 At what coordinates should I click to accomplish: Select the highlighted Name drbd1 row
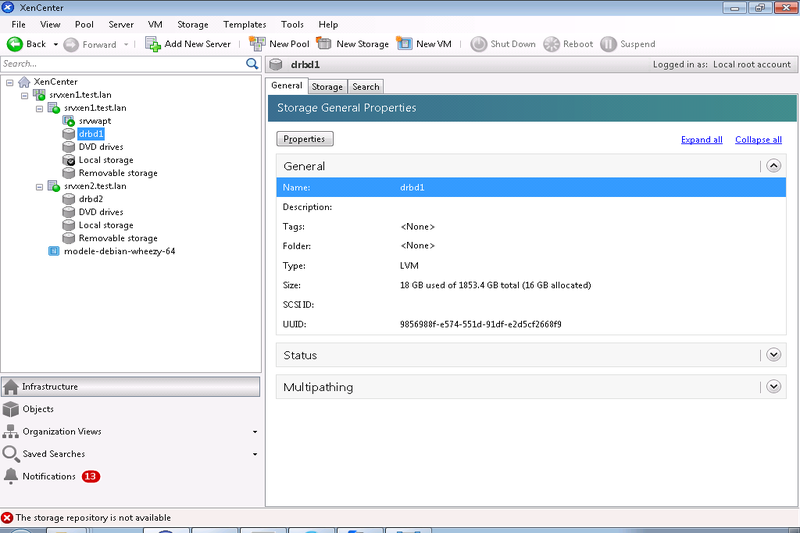[x=531, y=187]
